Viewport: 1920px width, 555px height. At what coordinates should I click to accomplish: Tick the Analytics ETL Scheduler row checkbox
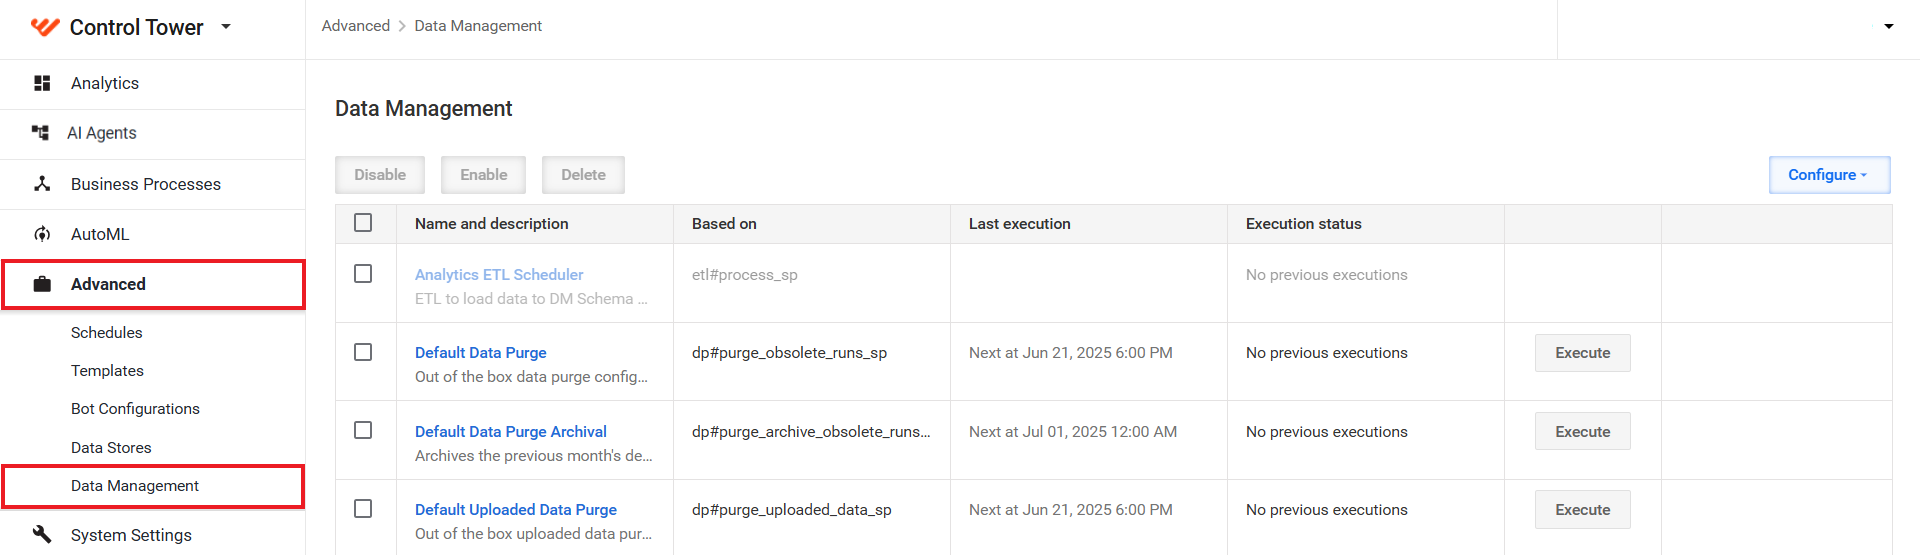pyautogui.click(x=363, y=273)
